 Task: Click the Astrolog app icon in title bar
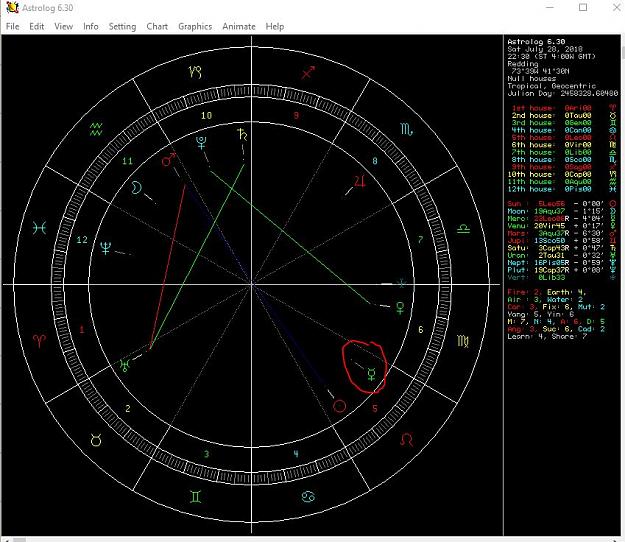click(12, 7)
